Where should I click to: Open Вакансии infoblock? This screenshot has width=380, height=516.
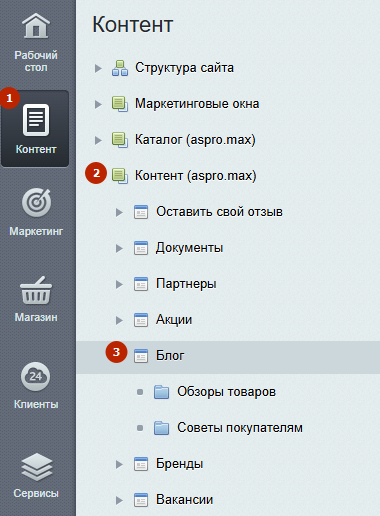tap(185, 500)
